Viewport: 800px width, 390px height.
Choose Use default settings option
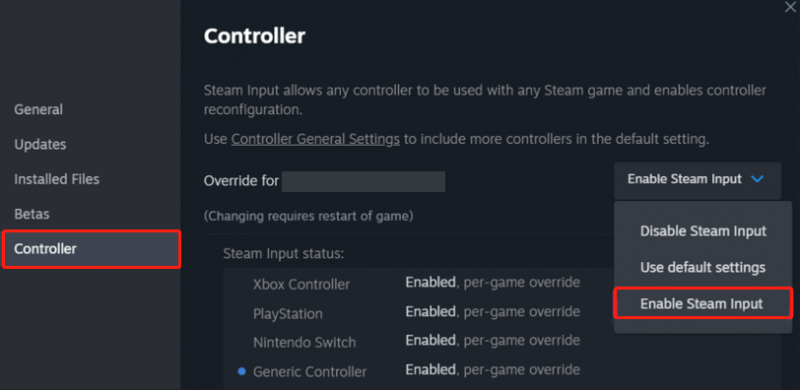coord(703,267)
